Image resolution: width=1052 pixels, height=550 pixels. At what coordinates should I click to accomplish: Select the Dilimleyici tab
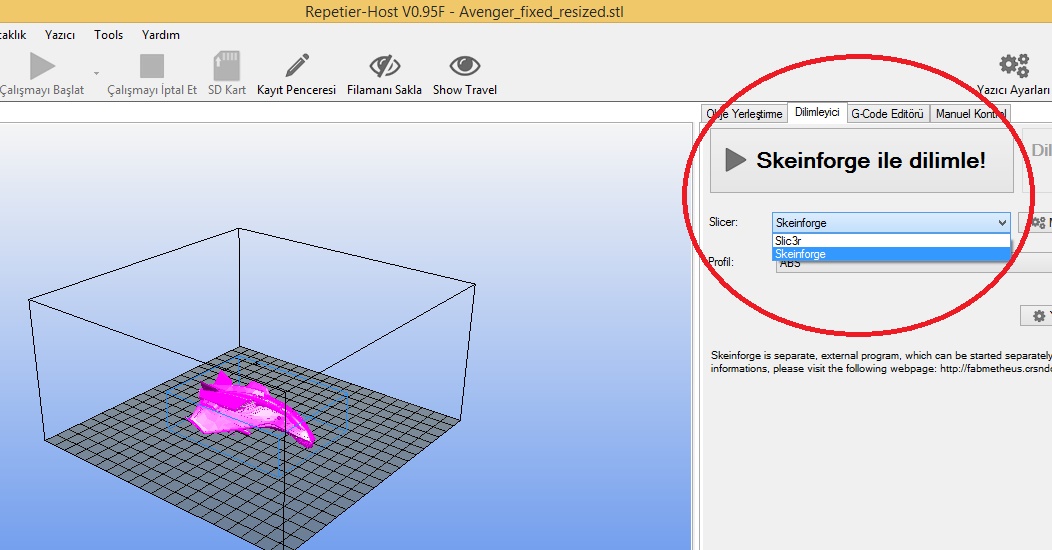coord(817,113)
